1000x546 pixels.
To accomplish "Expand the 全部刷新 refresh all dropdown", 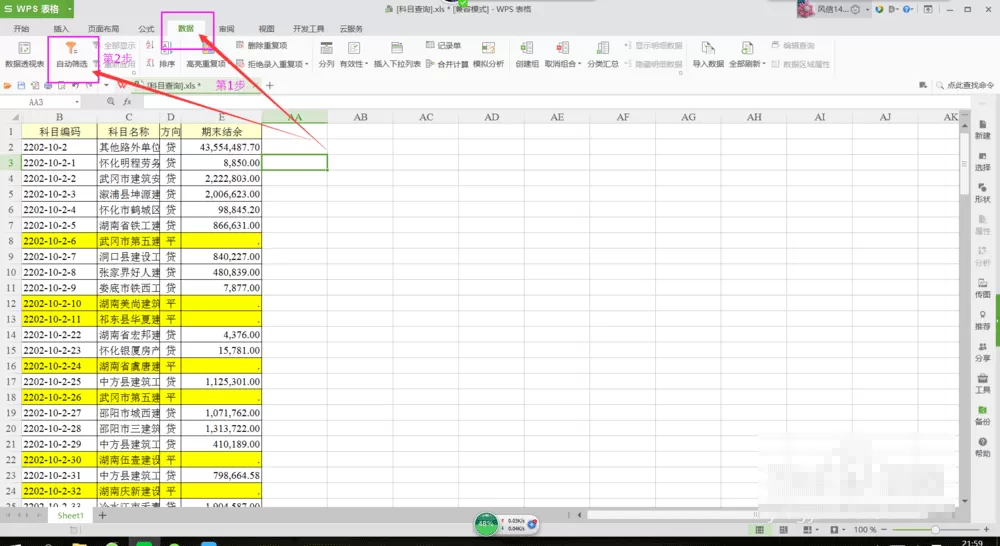I will pos(763,64).
